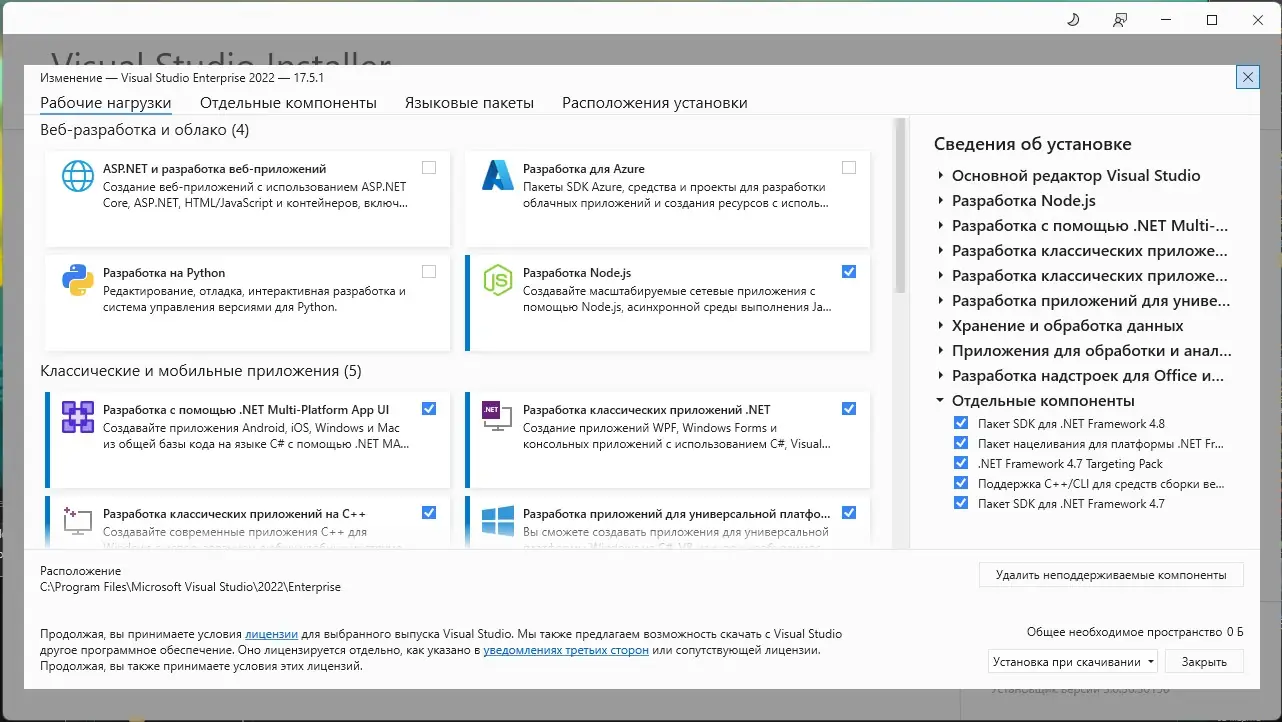Viewport: 1282px width, 722px height.
Task: Click the Удалить неподдерживаемые компоненты button
Action: pos(1111,574)
